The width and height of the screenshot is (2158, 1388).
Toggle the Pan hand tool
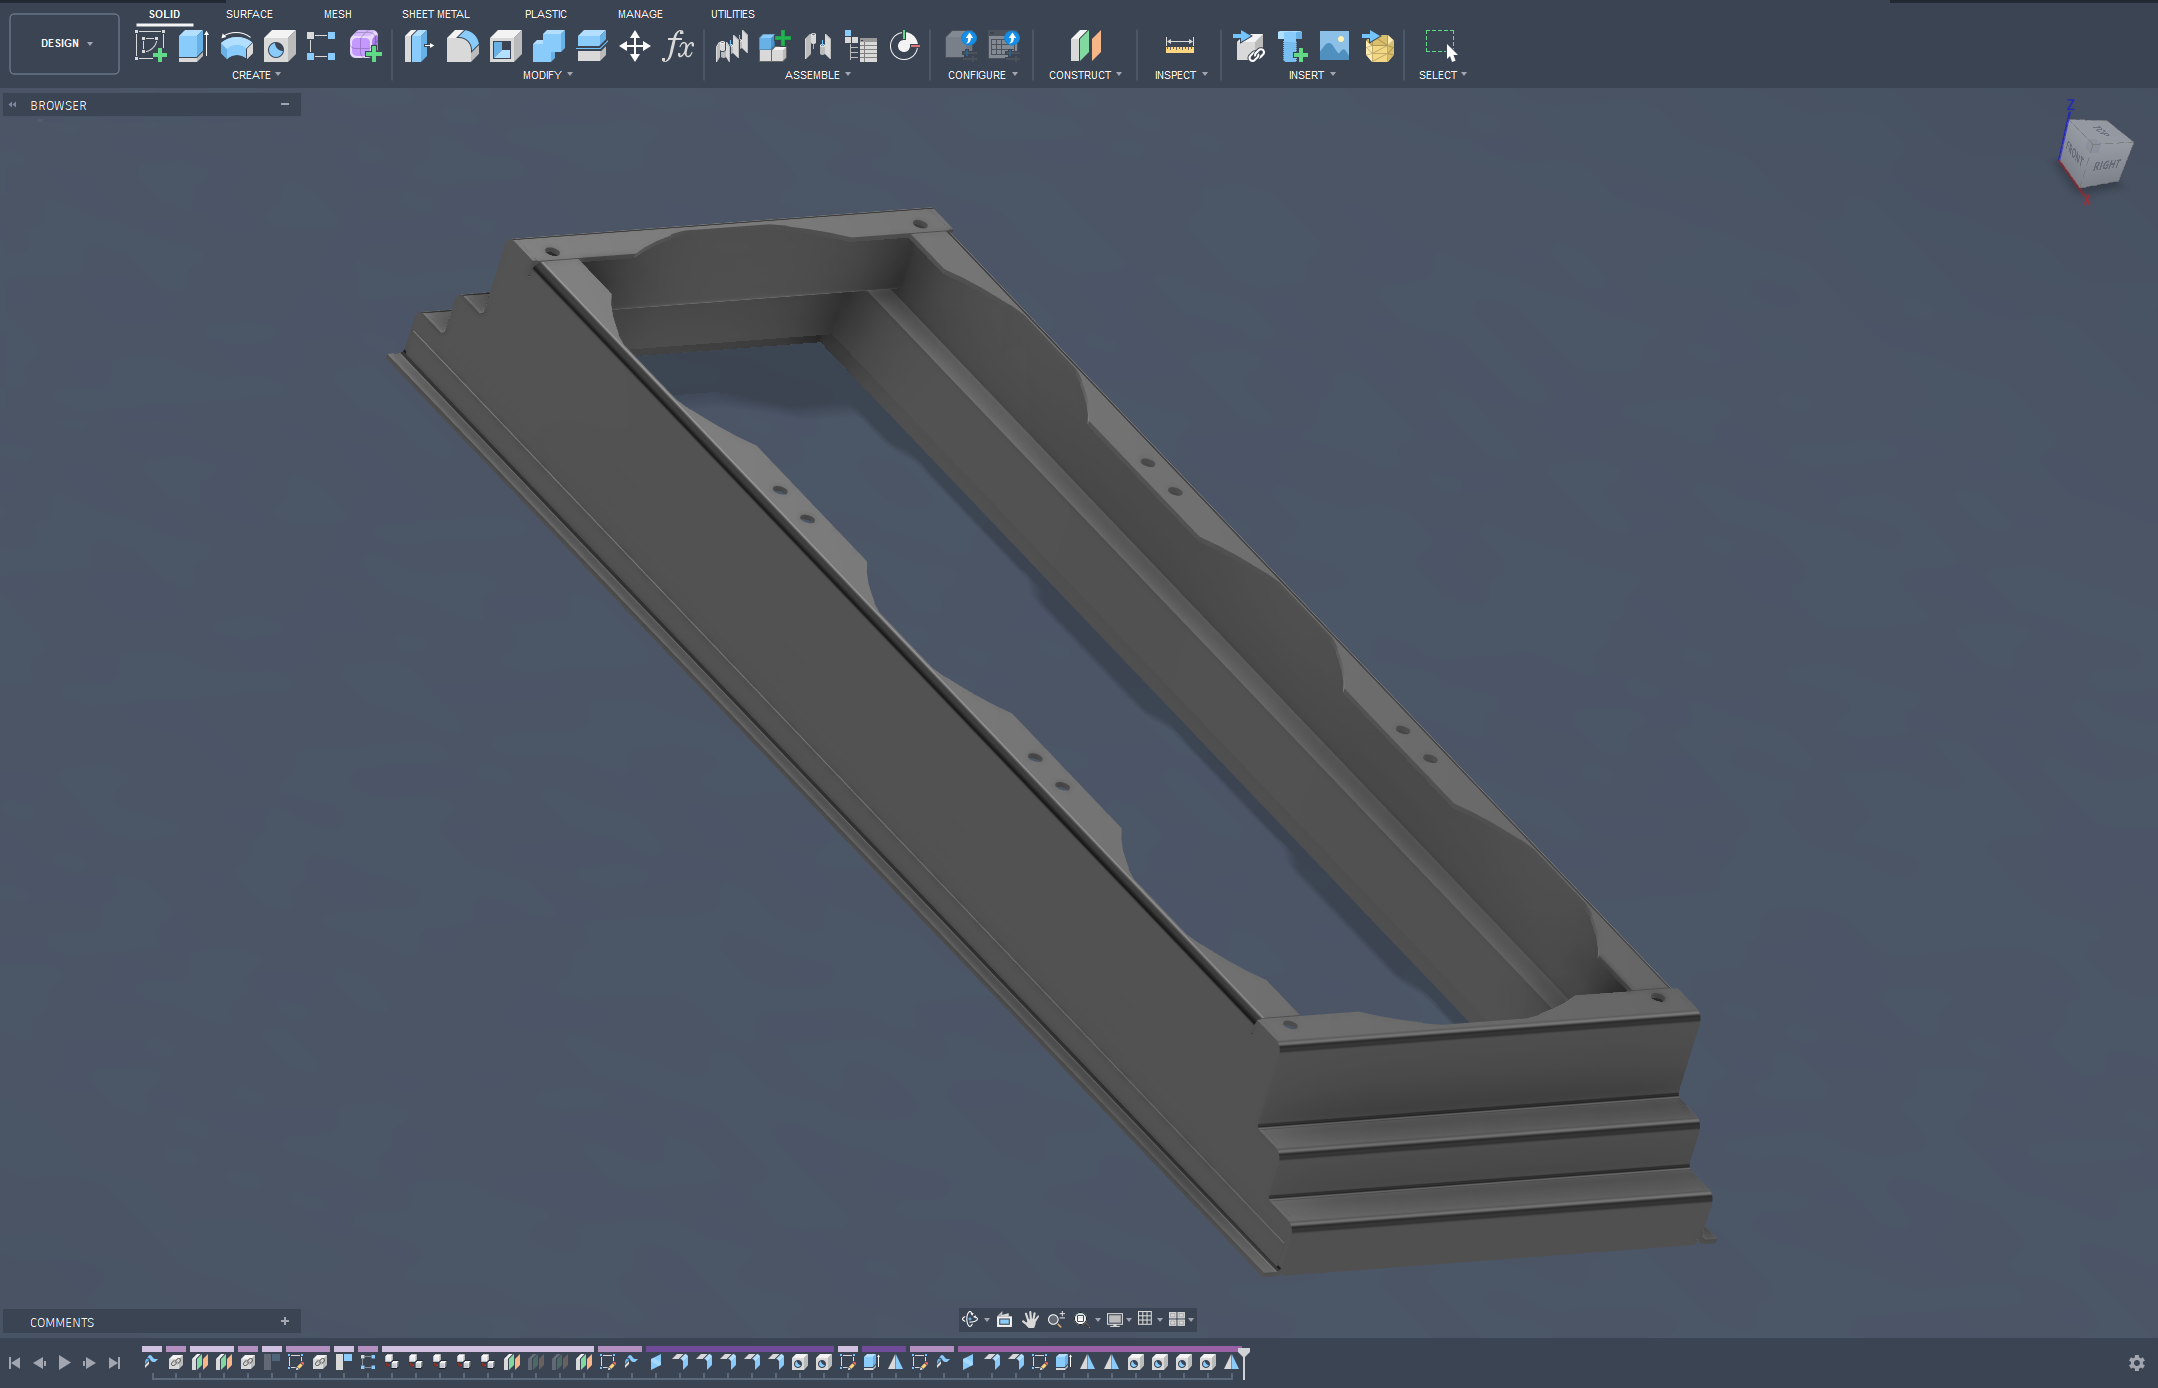click(1030, 1319)
